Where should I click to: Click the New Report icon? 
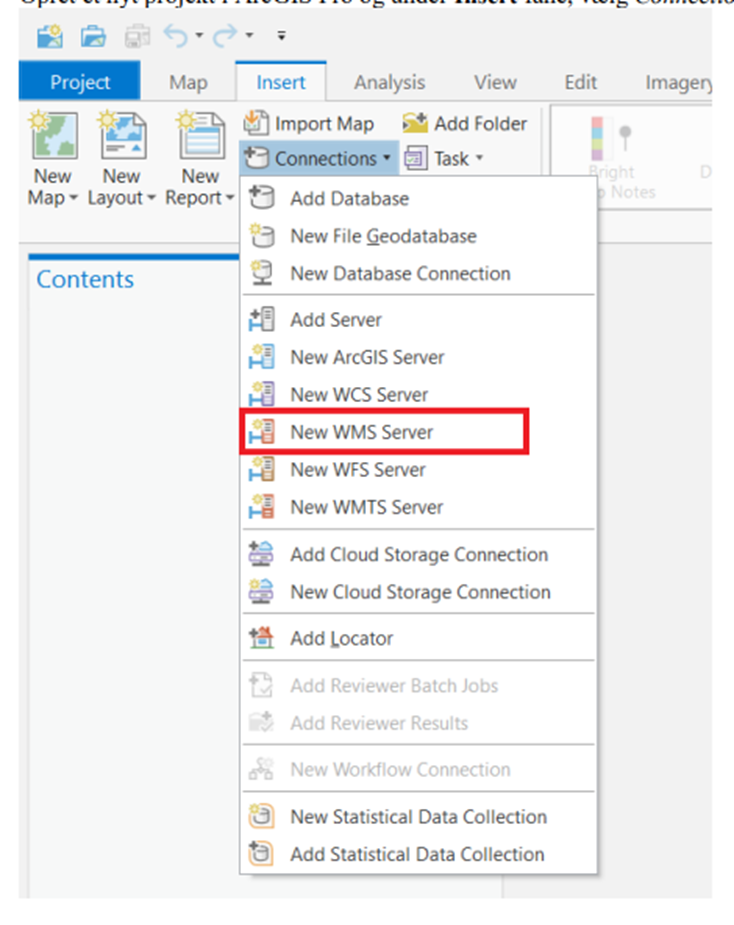coord(201,136)
